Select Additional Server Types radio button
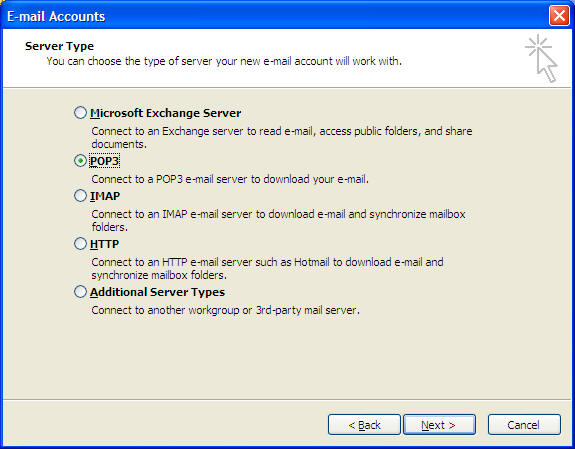The width and height of the screenshot is (575, 449). 80,292
